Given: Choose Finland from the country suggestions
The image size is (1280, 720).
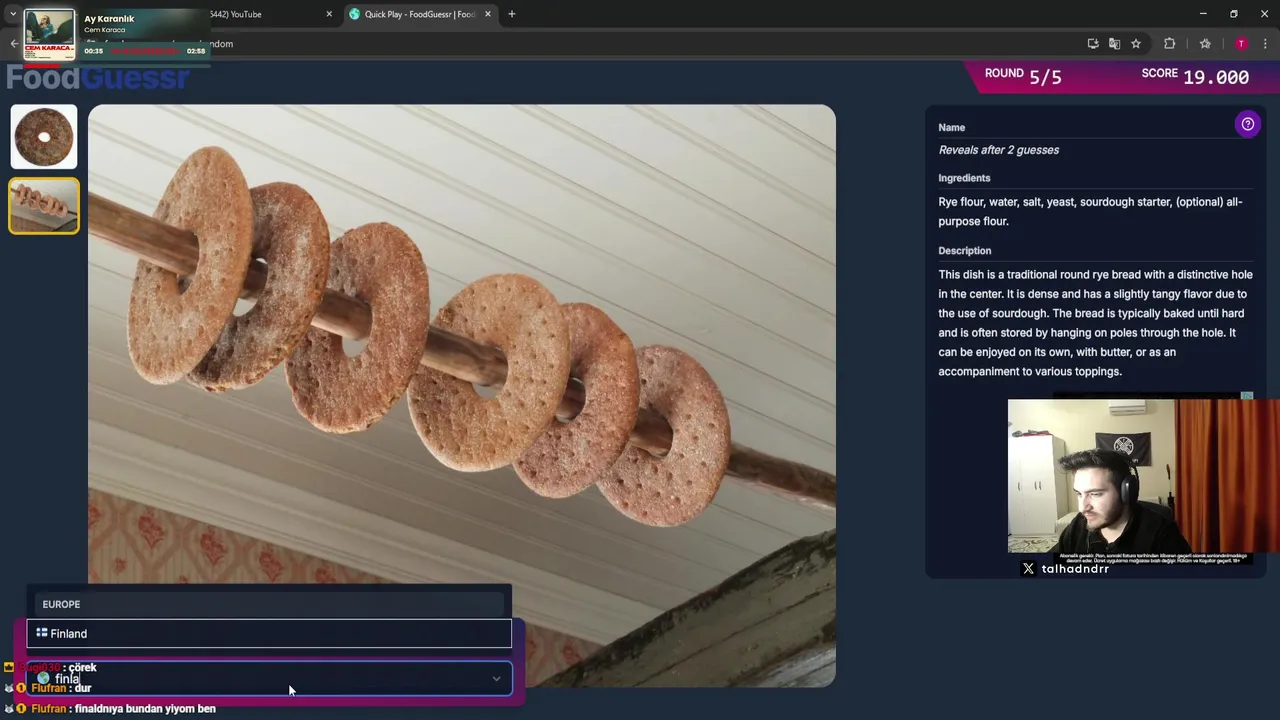Looking at the screenshot, I should [x=269, y=633].
